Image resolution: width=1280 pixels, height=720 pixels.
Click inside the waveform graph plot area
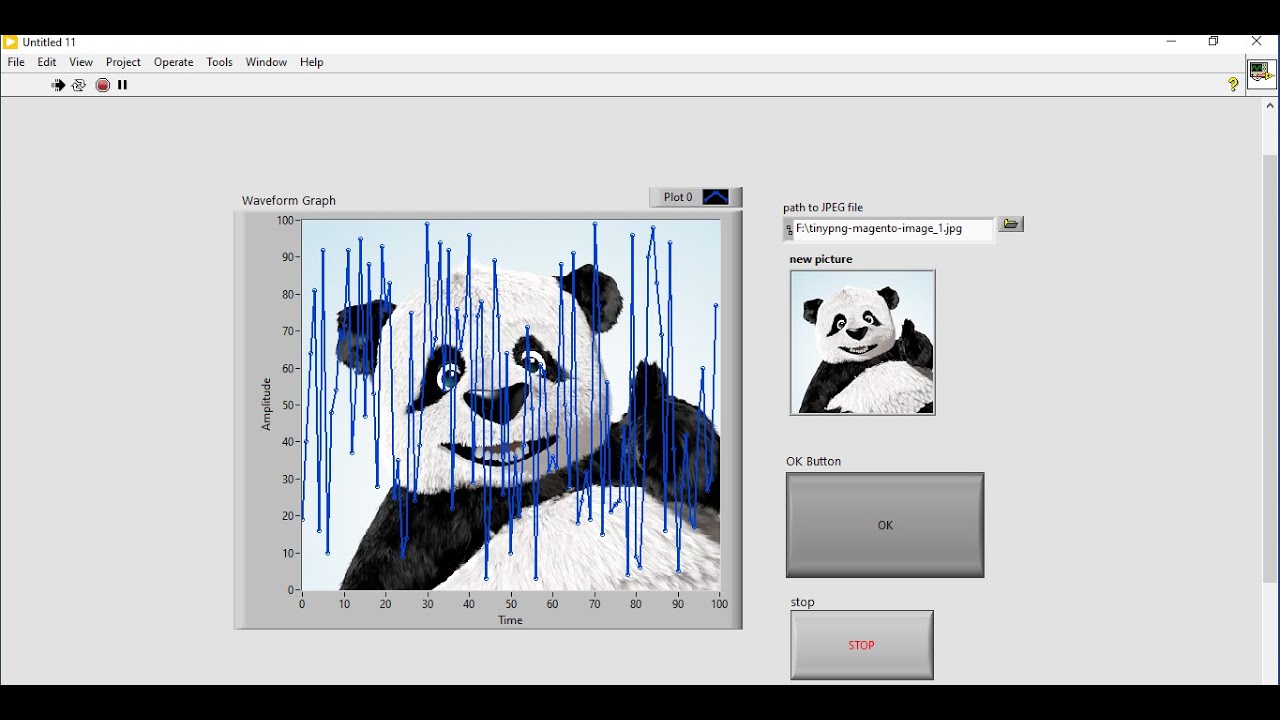tap(511, 405)
